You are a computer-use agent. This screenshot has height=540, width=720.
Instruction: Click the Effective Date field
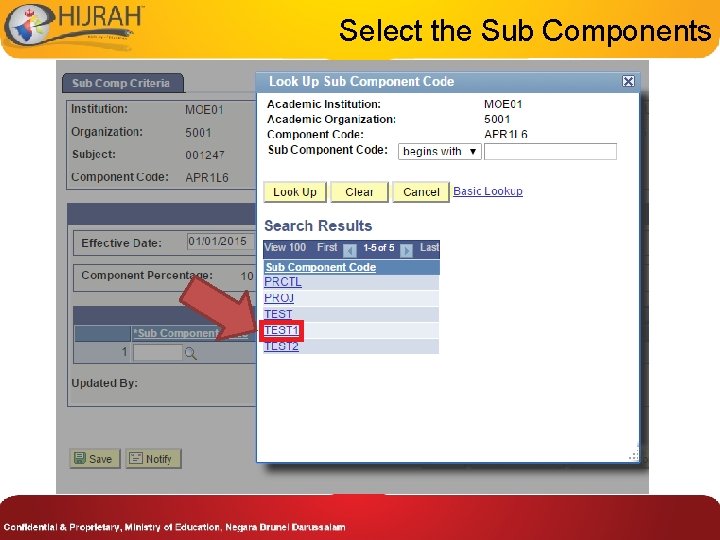[x=221, y=242]
